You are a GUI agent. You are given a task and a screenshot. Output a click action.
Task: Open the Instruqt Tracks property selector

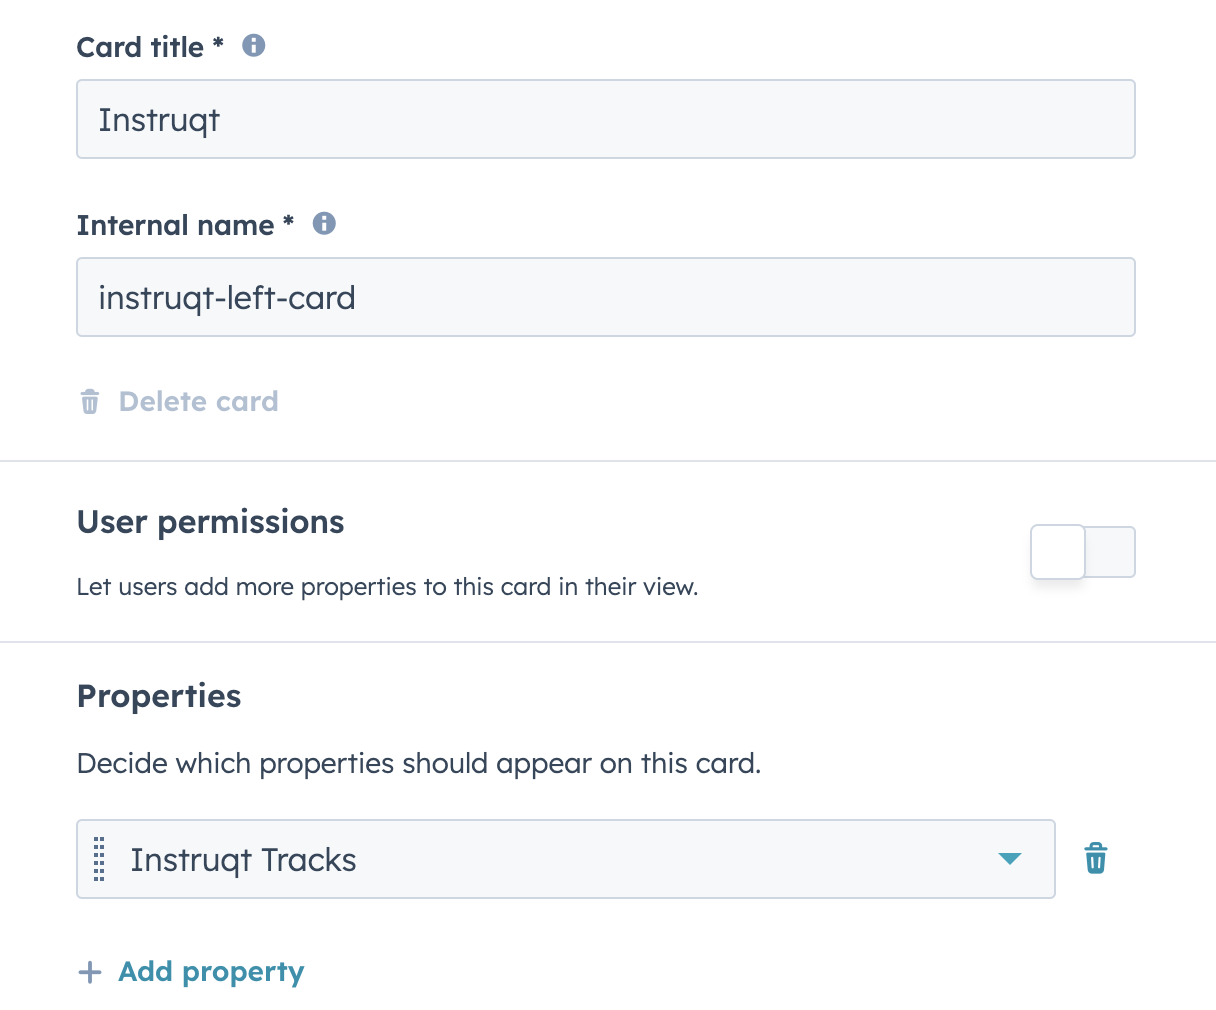560,859
